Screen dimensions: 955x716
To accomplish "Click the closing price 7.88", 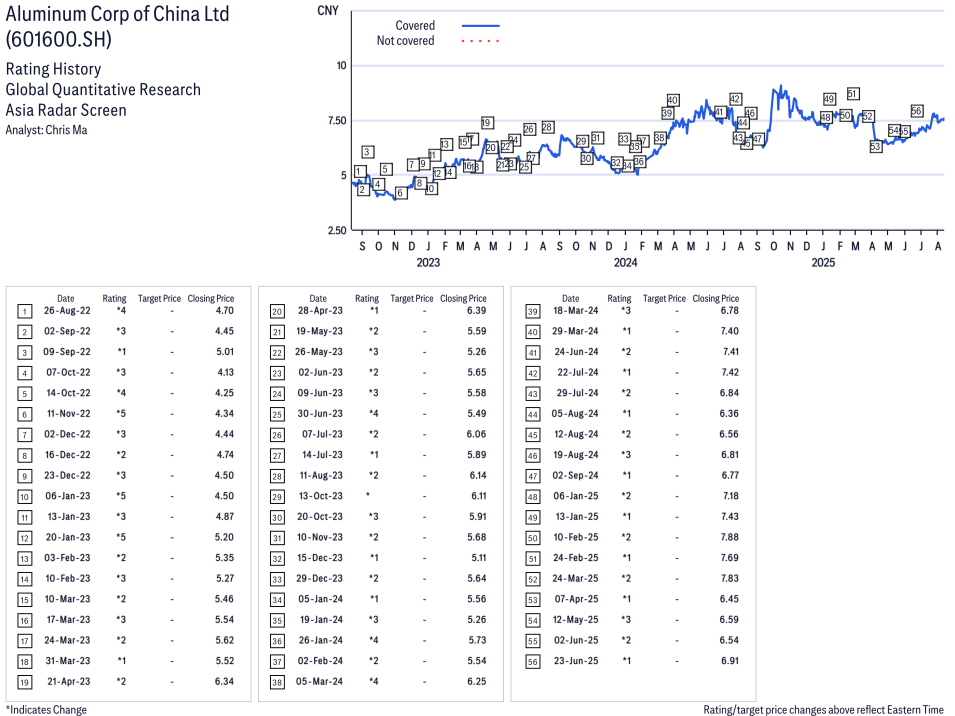I will [x=730, y=537].
